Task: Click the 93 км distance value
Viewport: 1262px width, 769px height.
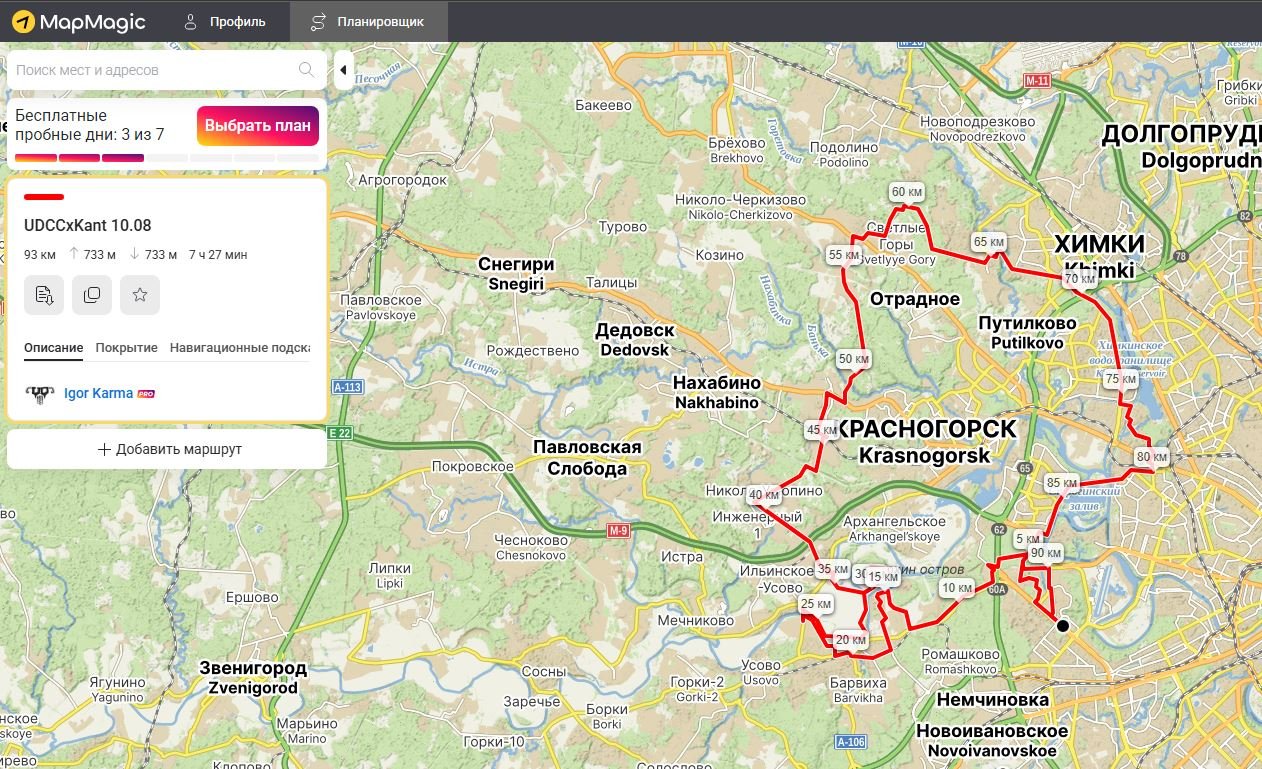Action: point(40,255)
